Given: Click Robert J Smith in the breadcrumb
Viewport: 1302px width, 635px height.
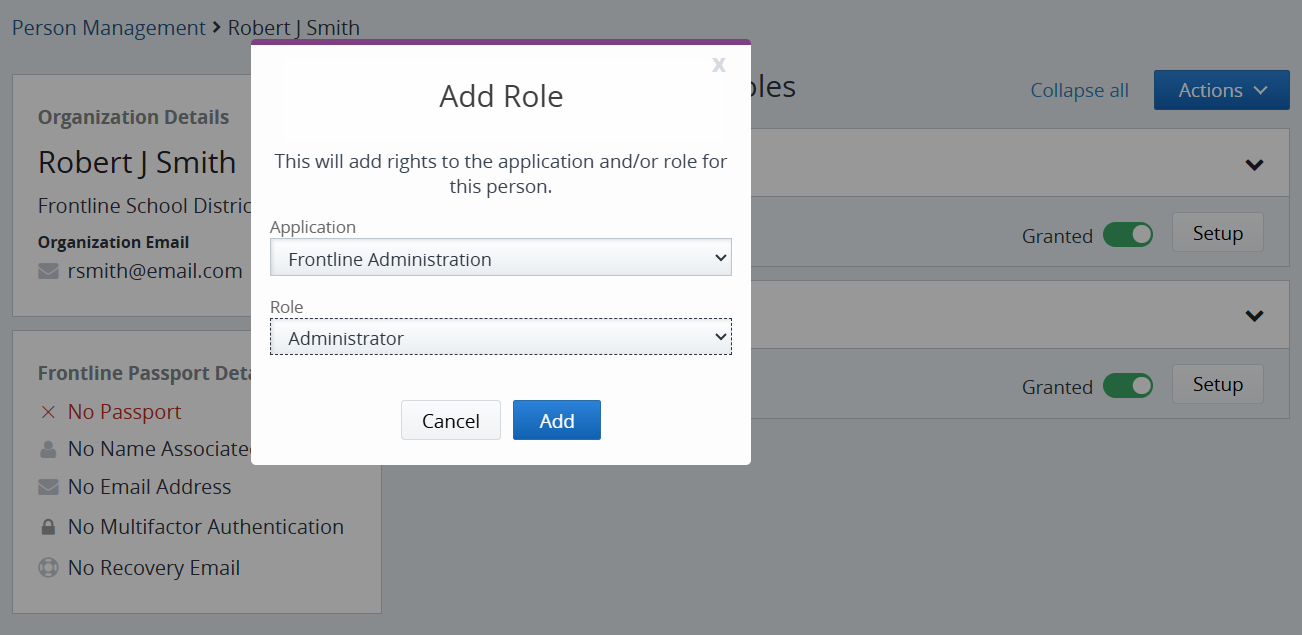Looking at the screenshot, I should pyautogui.click(x=294, y=27).
